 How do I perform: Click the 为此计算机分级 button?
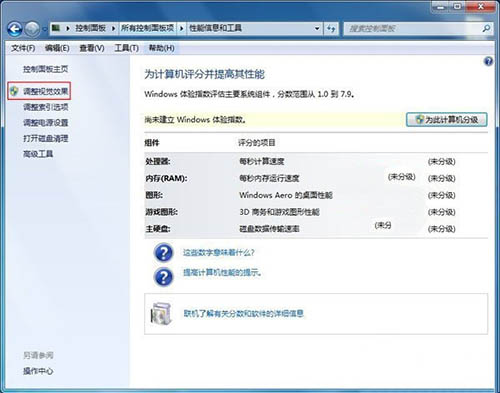click(447, 120)
